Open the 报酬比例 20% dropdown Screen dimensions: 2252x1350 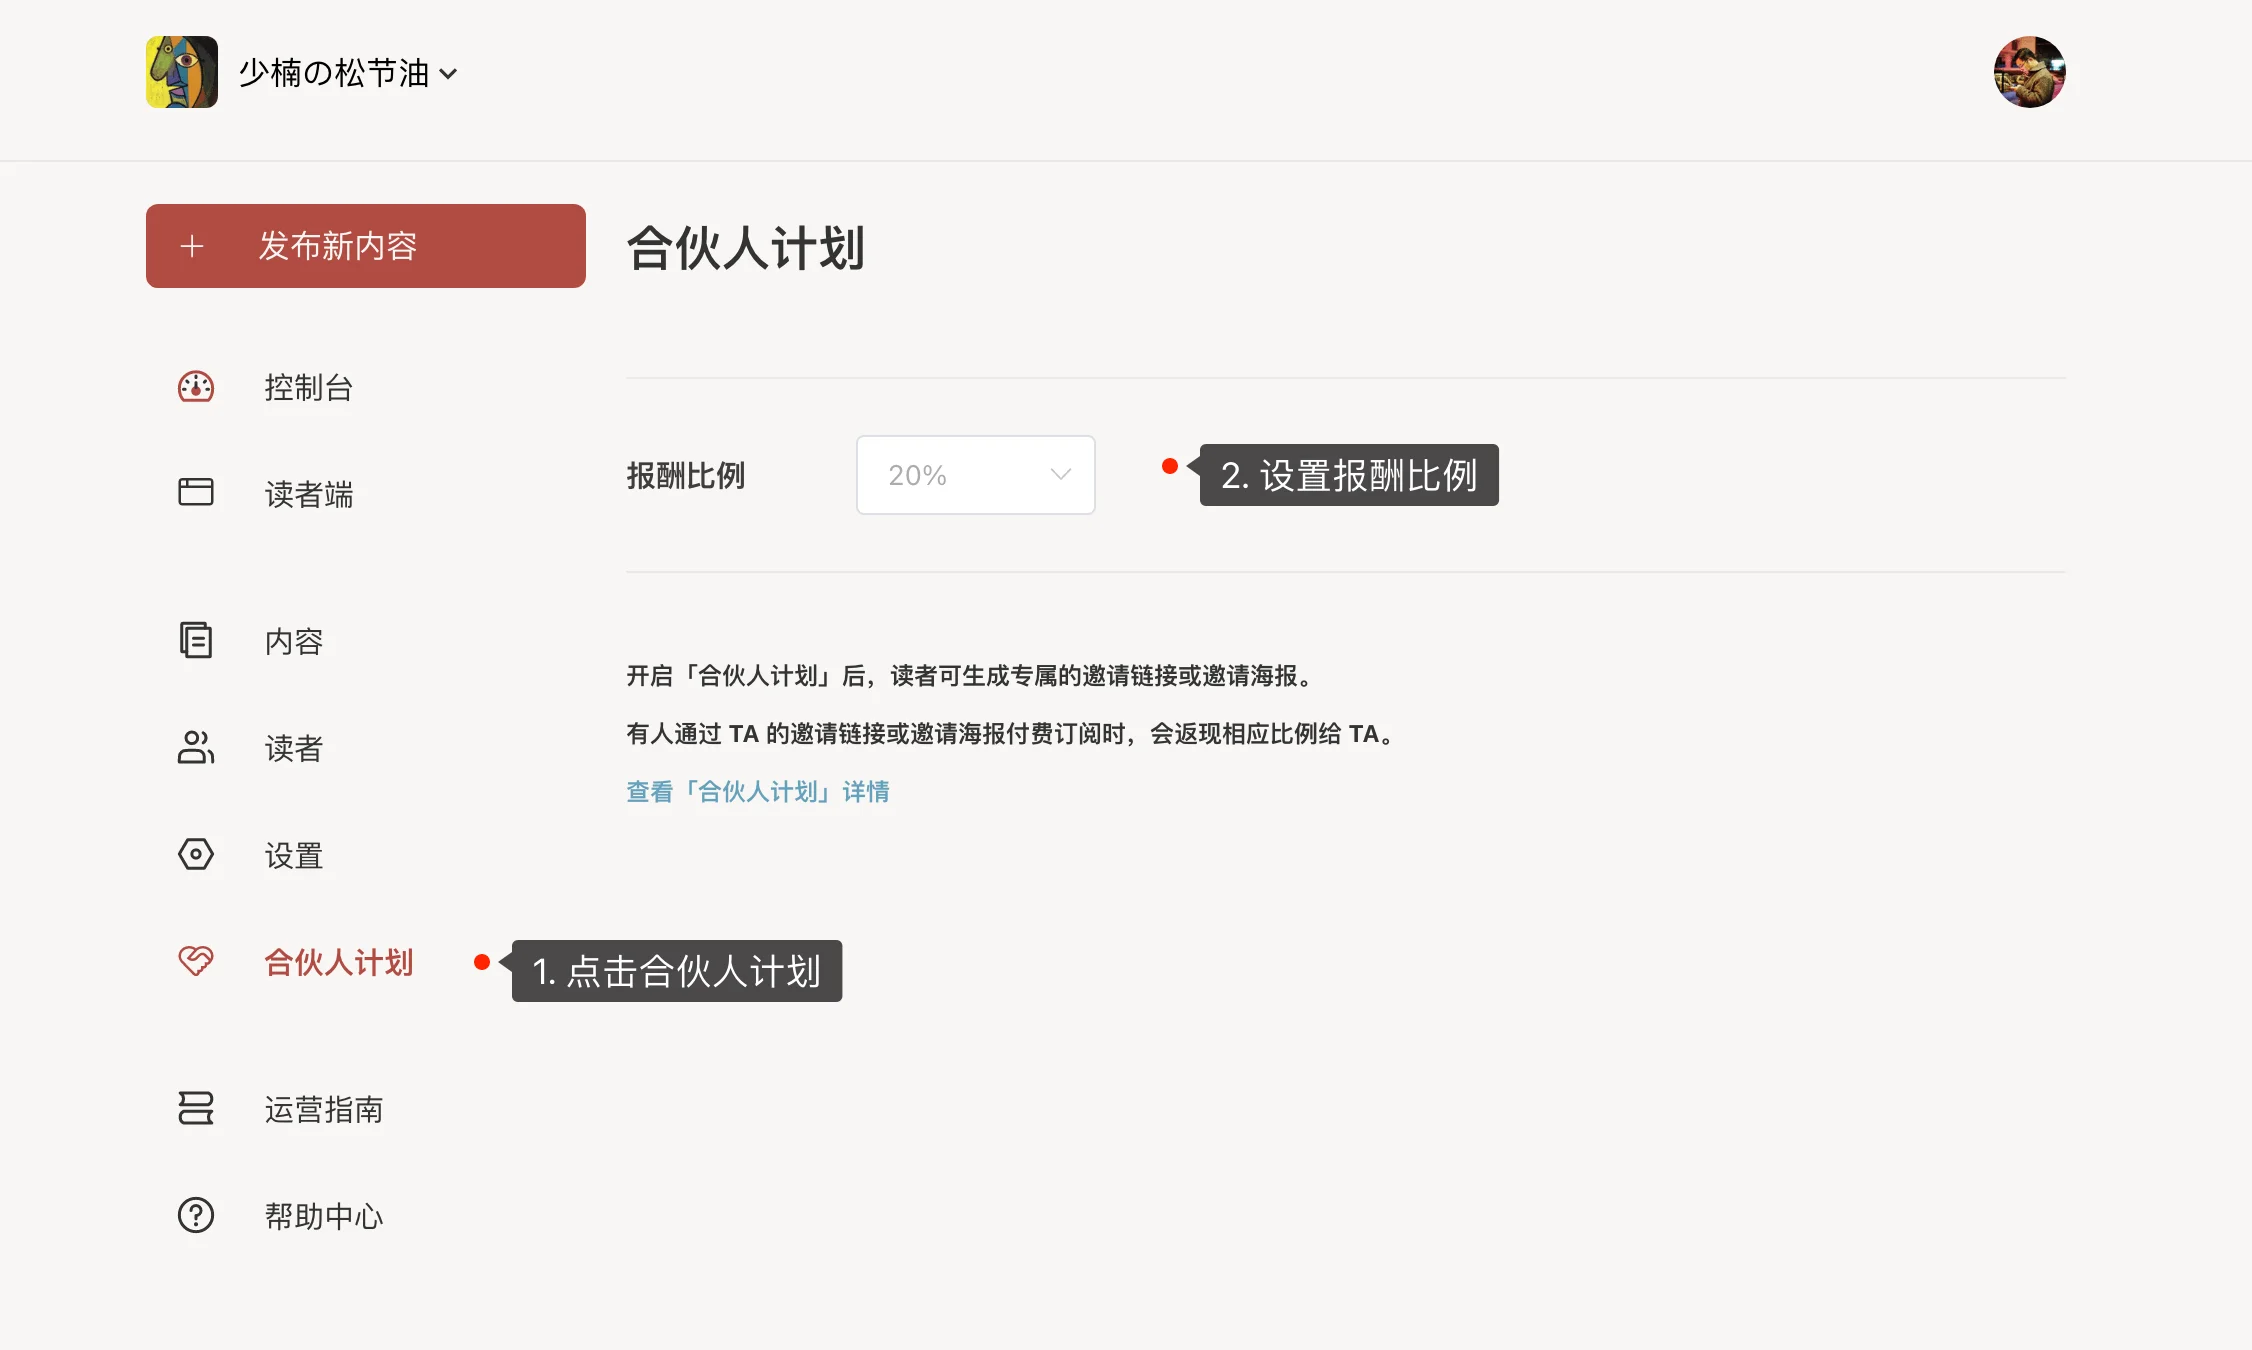(975, 475)
